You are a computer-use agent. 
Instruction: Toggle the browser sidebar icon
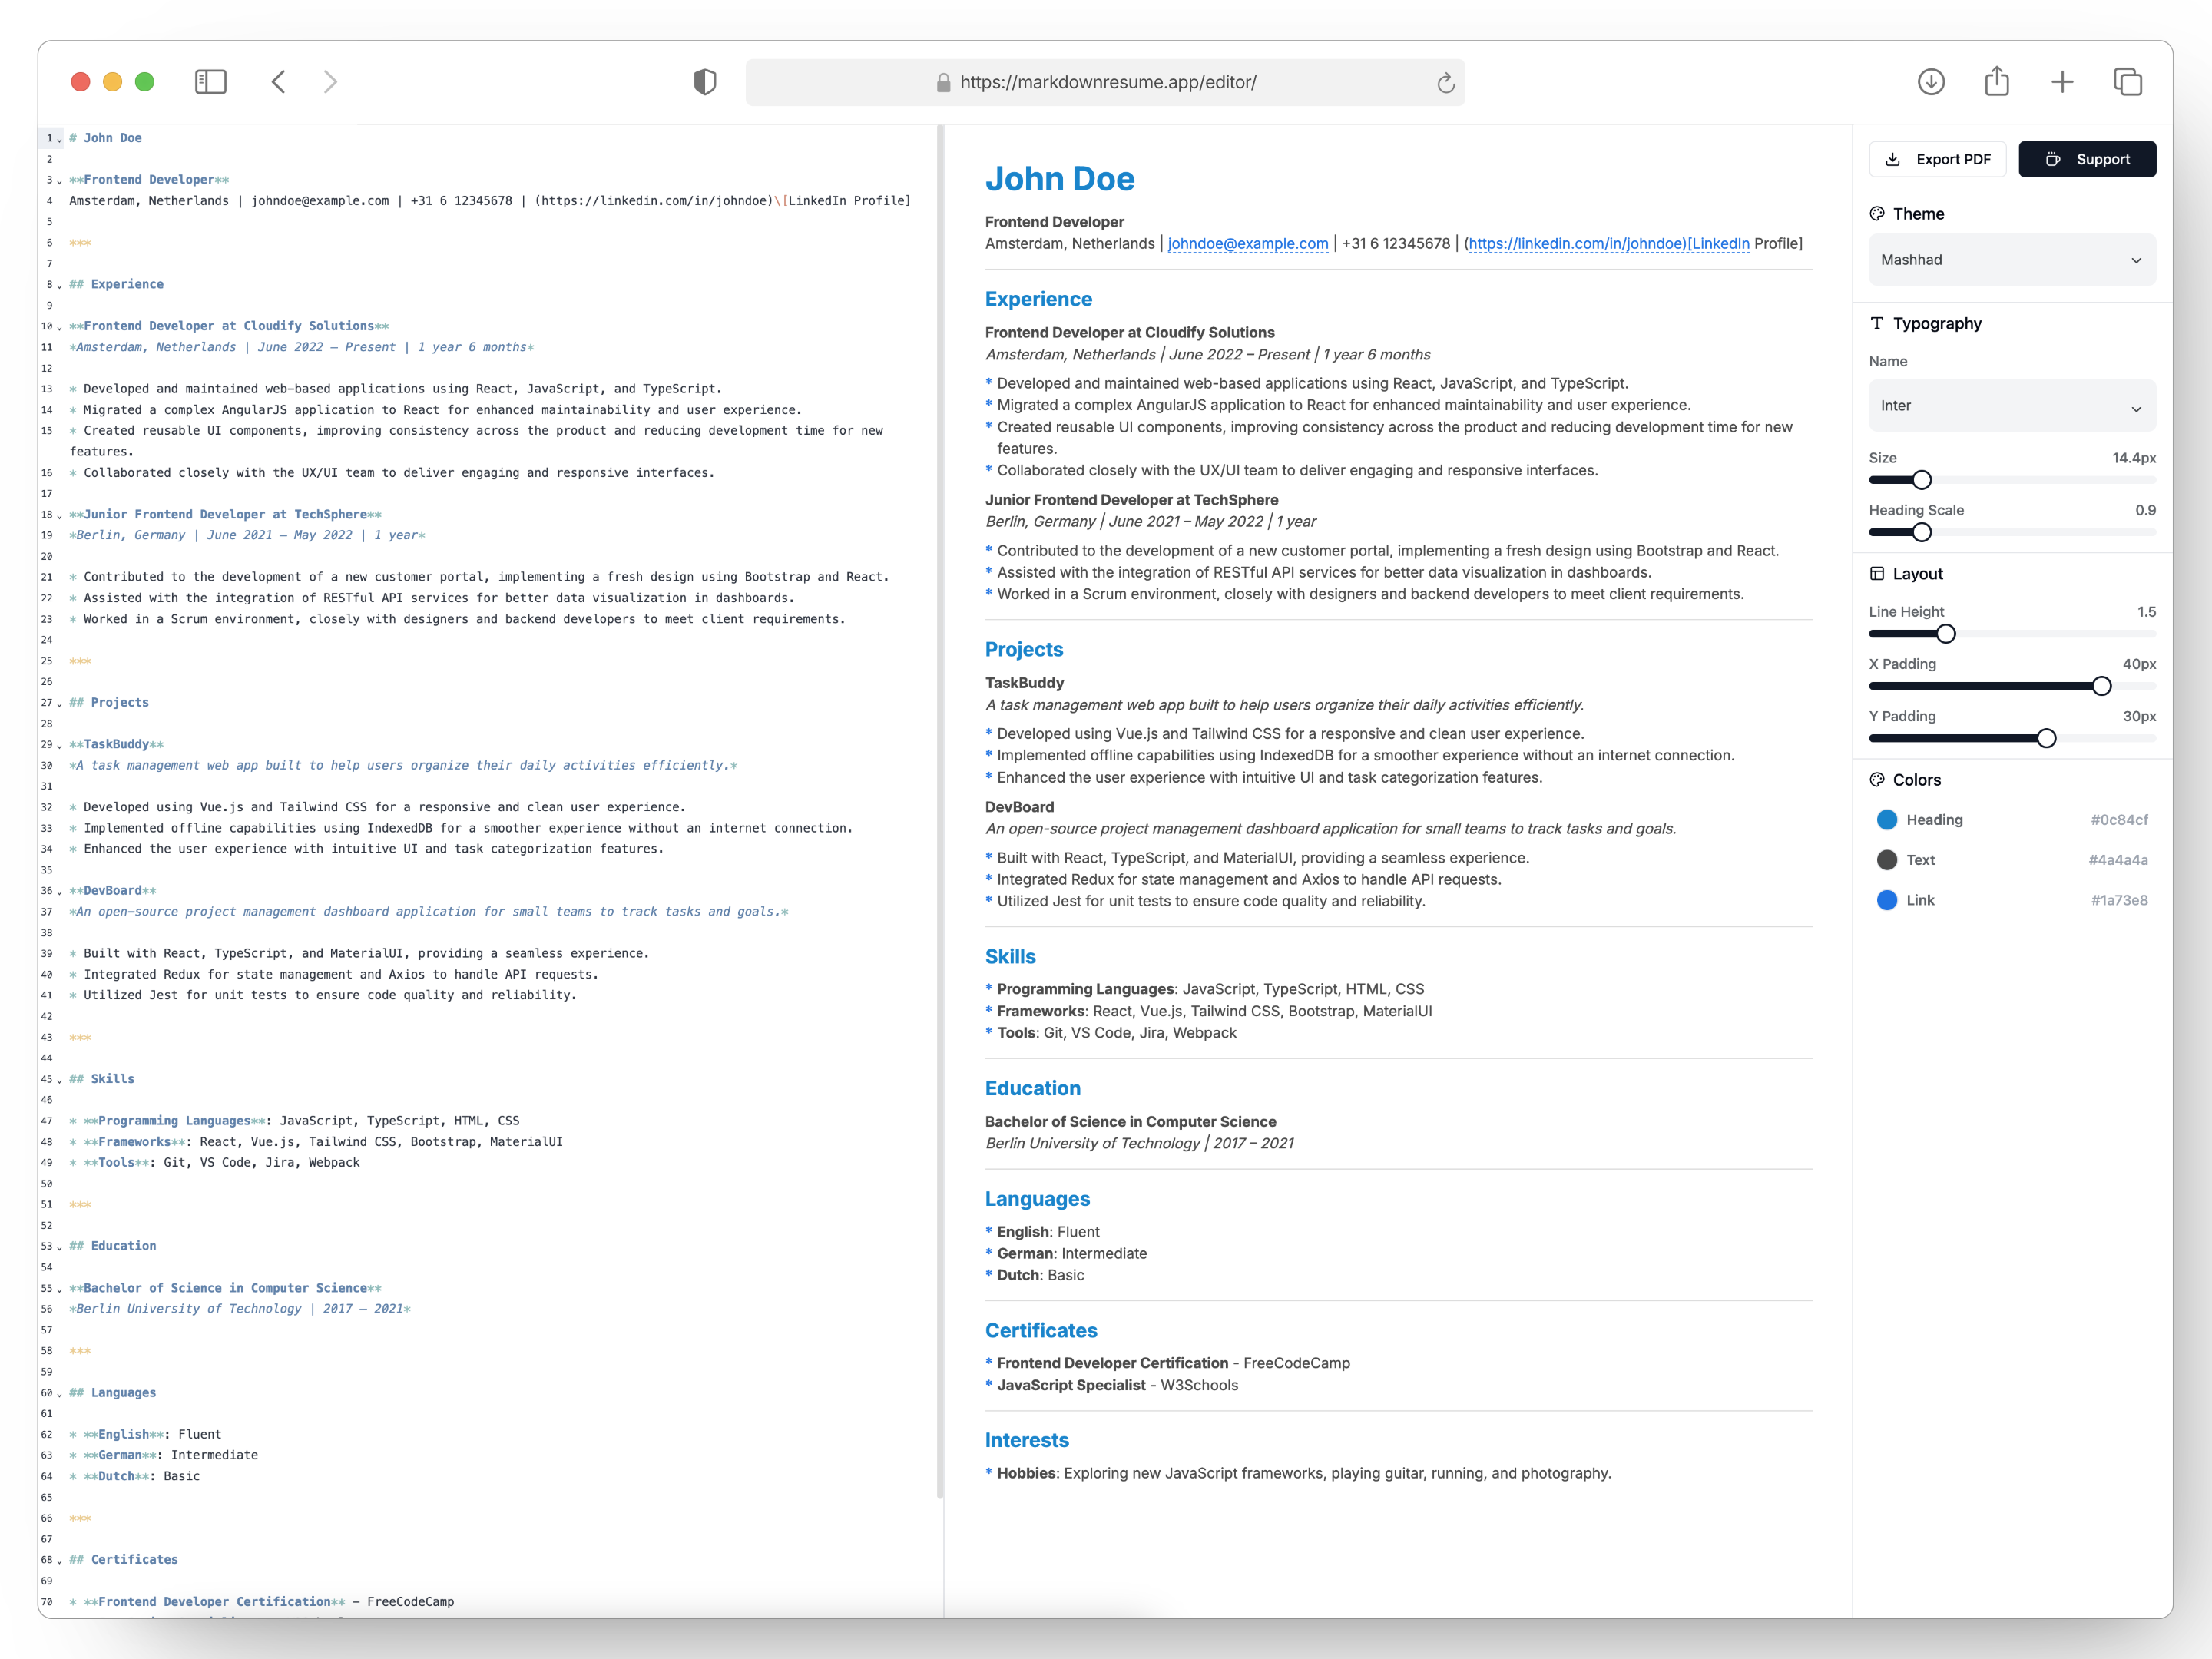coord(211,82)
